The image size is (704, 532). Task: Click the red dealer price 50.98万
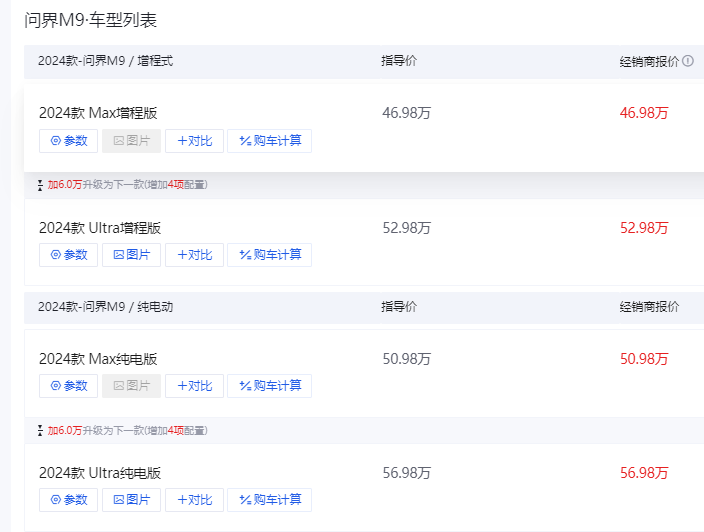pyautogui.click(x=644, y=359)
